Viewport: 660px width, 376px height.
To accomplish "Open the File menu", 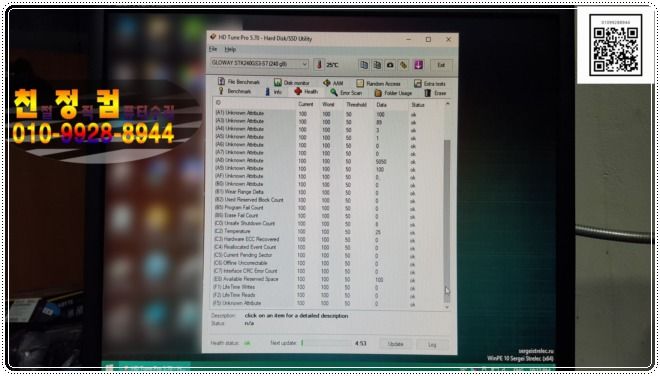I will 213,49.
